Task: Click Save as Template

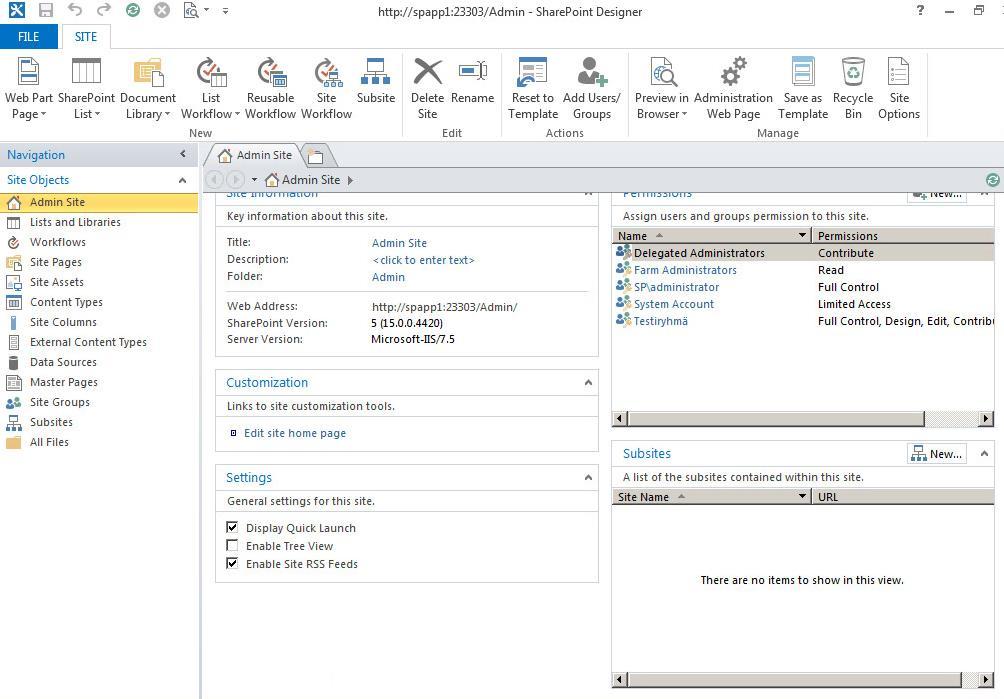Action: (x=803, y=89)
